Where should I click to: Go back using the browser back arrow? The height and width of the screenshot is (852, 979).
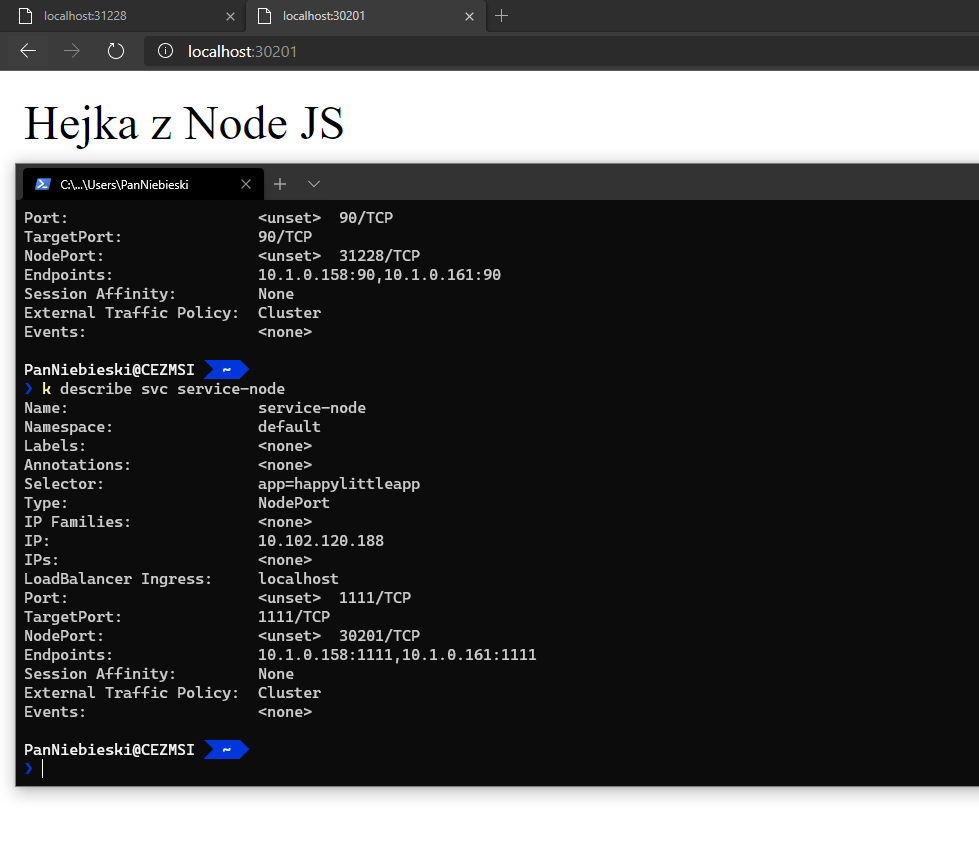tap(28, 51)
